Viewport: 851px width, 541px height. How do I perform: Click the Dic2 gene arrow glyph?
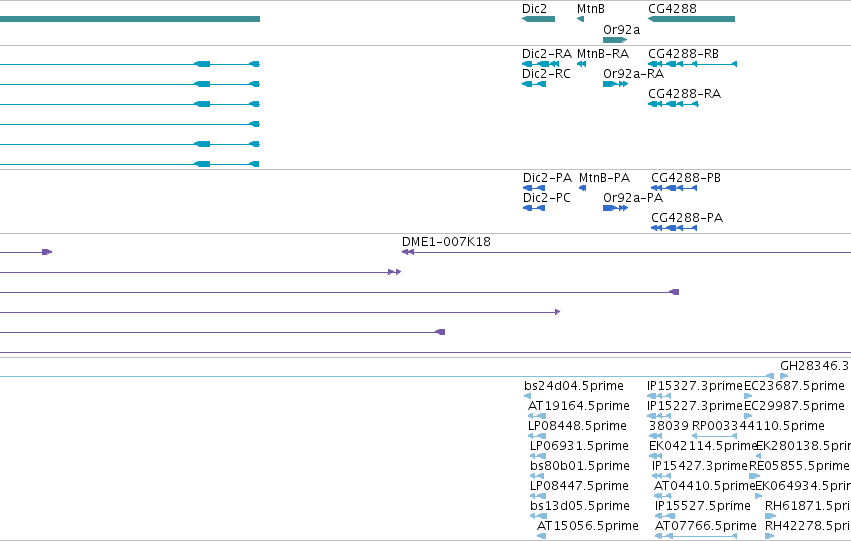(x=538, y=19)
